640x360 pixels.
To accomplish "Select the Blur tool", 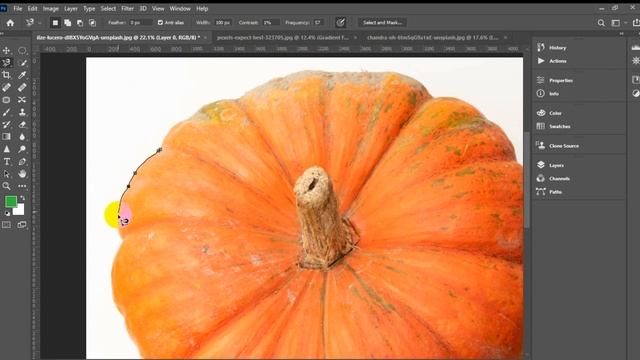I will 22,137.
